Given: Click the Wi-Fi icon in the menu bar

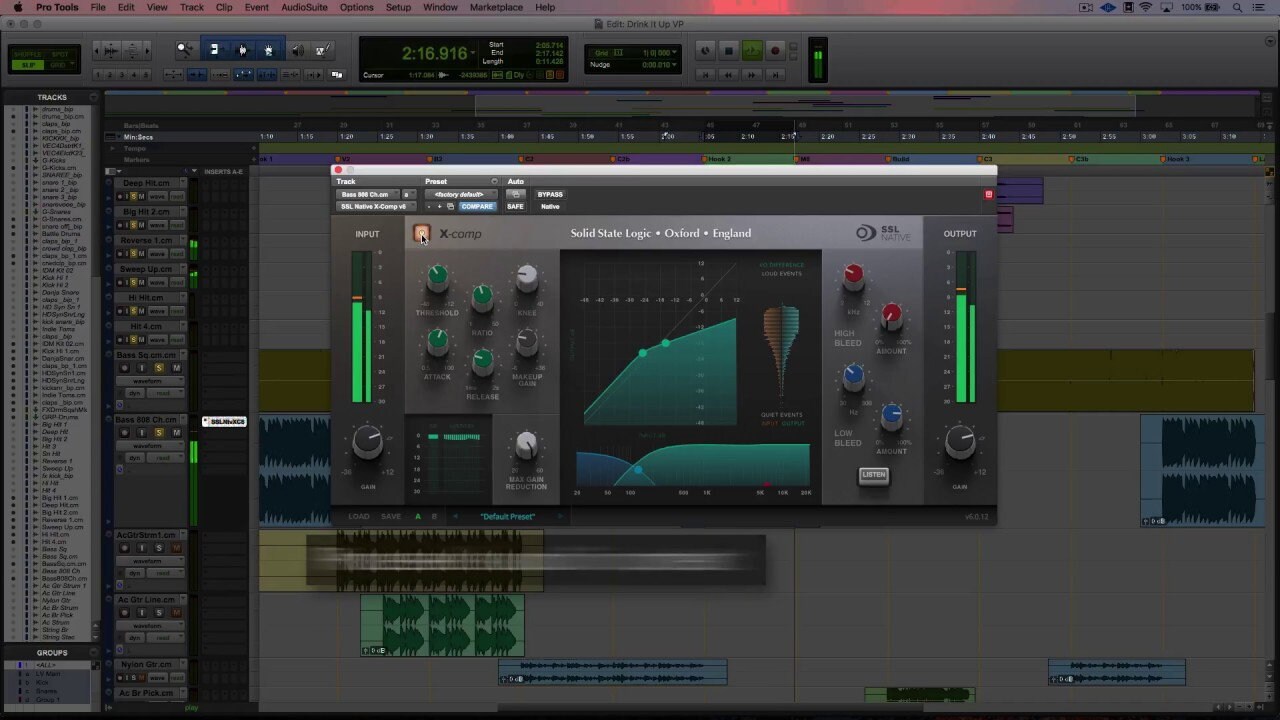Looking at the screenshot, I should [x=1145, y=7].
